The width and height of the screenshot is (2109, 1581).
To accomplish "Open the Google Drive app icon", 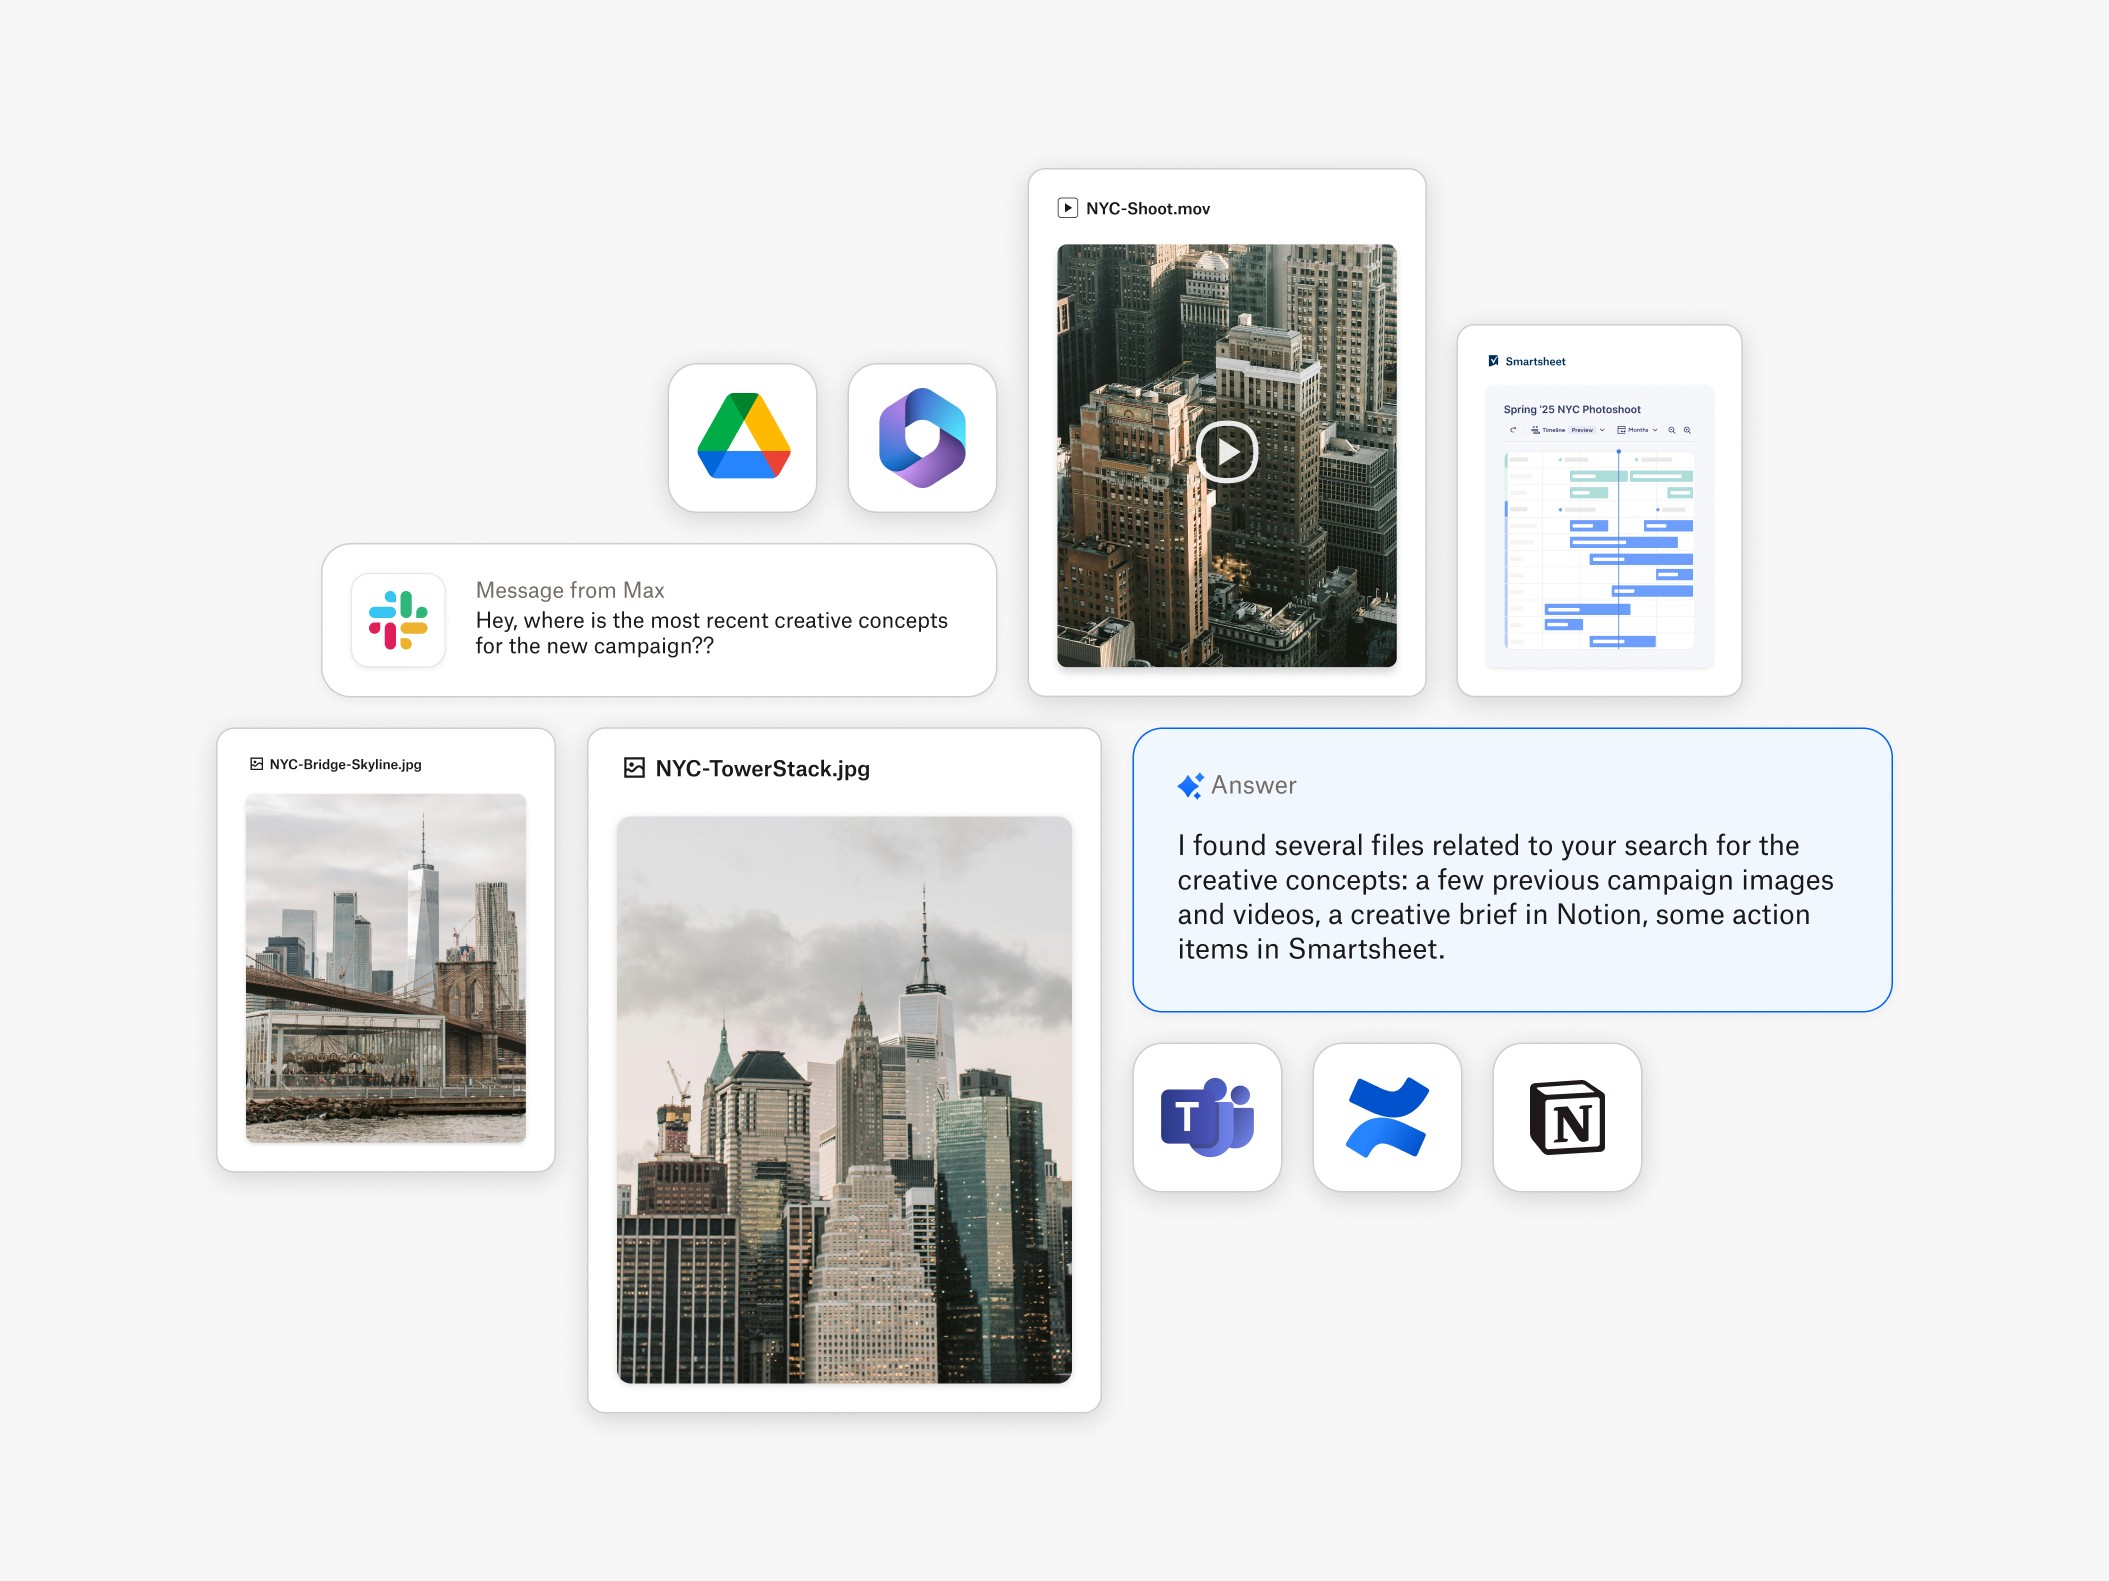I will pyautogui.click(x=743, y=437).
